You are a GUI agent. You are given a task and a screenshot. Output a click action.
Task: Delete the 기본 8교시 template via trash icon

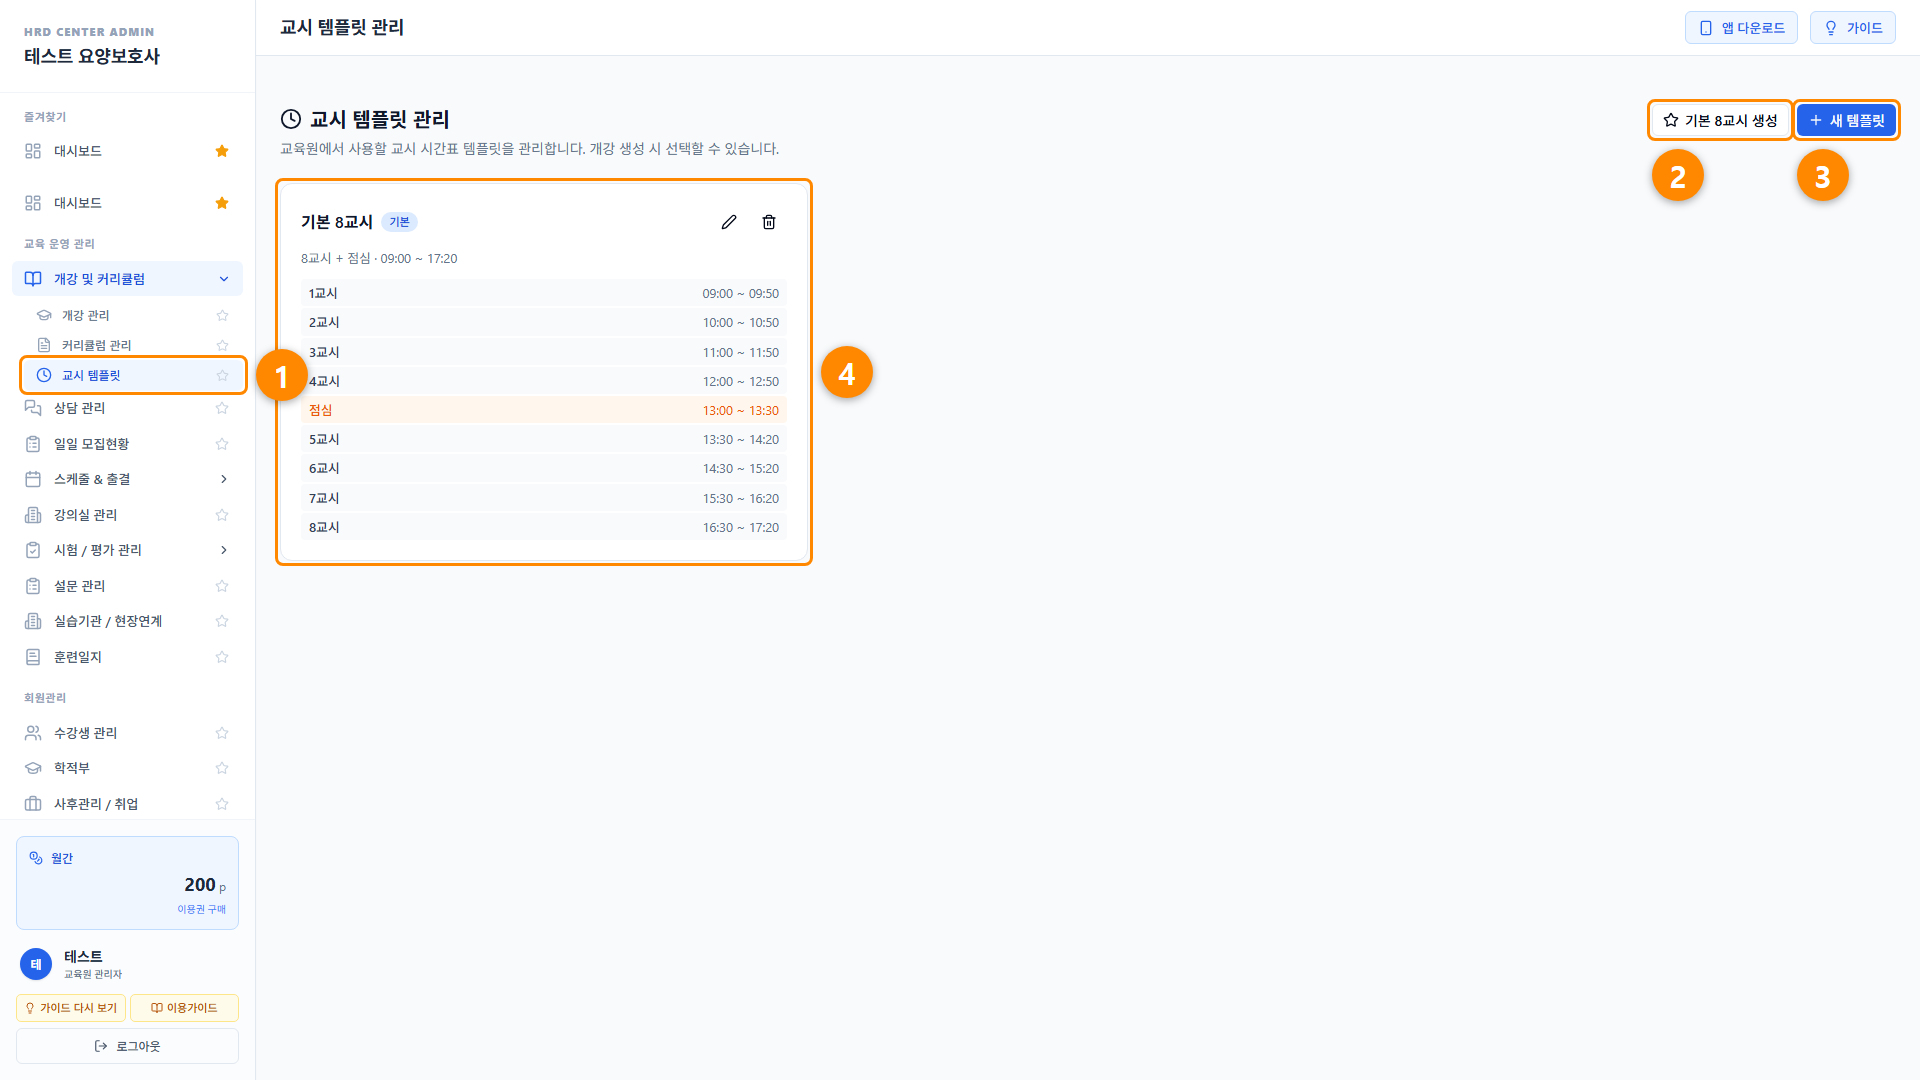point(769,222)
